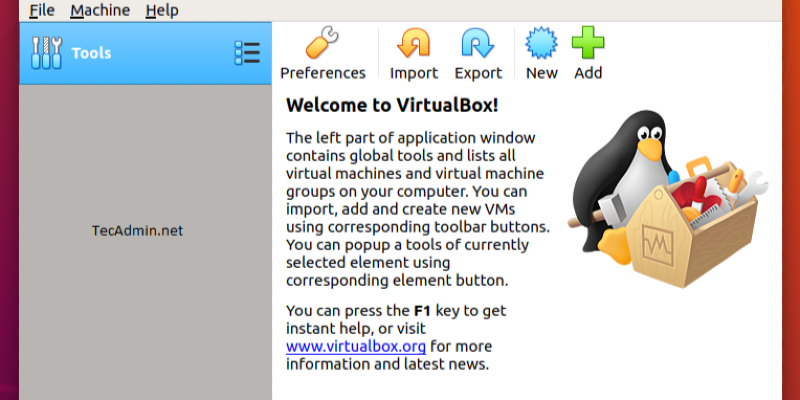800x400 pixels.
Task: Select the Tools entry in sidebar
Action: (x=145, y=53)
